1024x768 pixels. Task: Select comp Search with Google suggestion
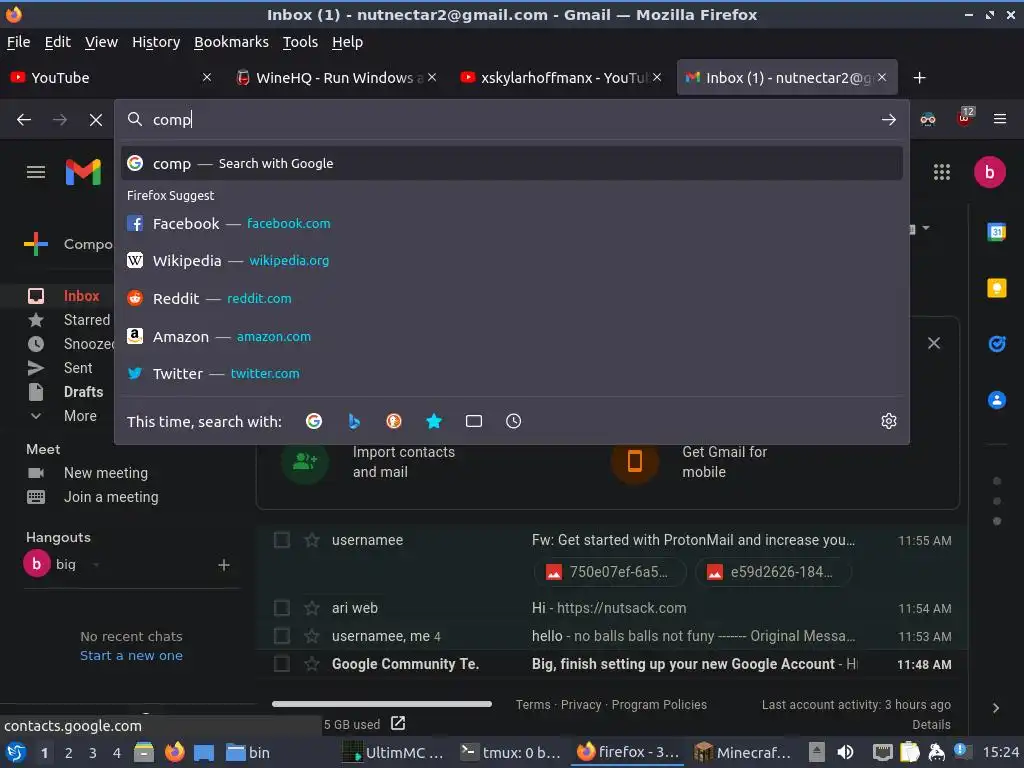pos(511,163)
